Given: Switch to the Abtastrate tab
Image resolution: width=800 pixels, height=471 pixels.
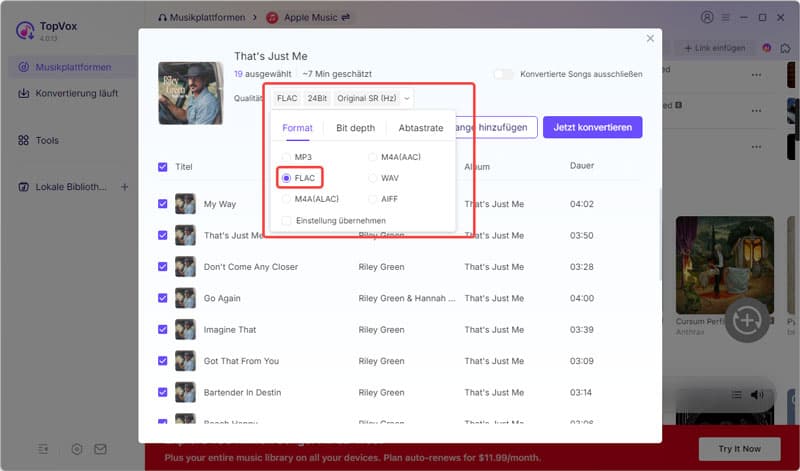Looking at the screenshot, I should coord(421,128).
